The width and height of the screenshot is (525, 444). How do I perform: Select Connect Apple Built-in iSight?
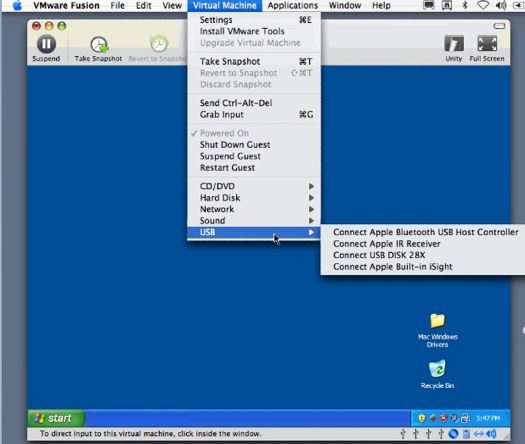(423, 267)
